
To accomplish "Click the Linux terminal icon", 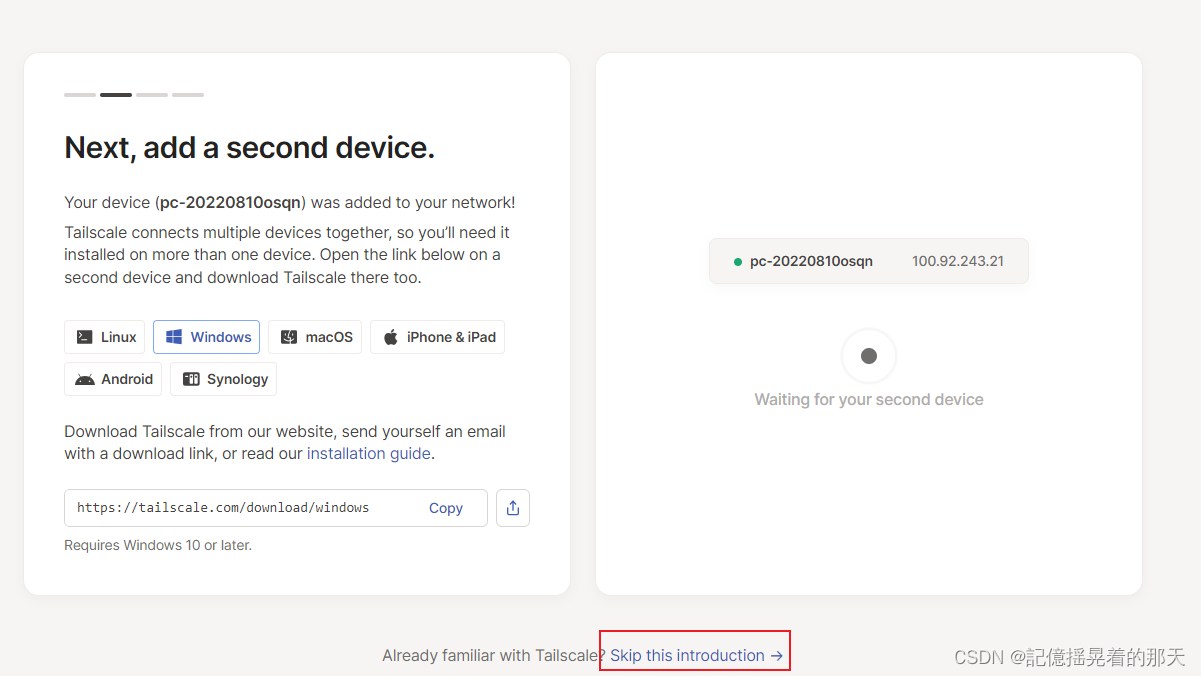I will click(x=85, y=337).
